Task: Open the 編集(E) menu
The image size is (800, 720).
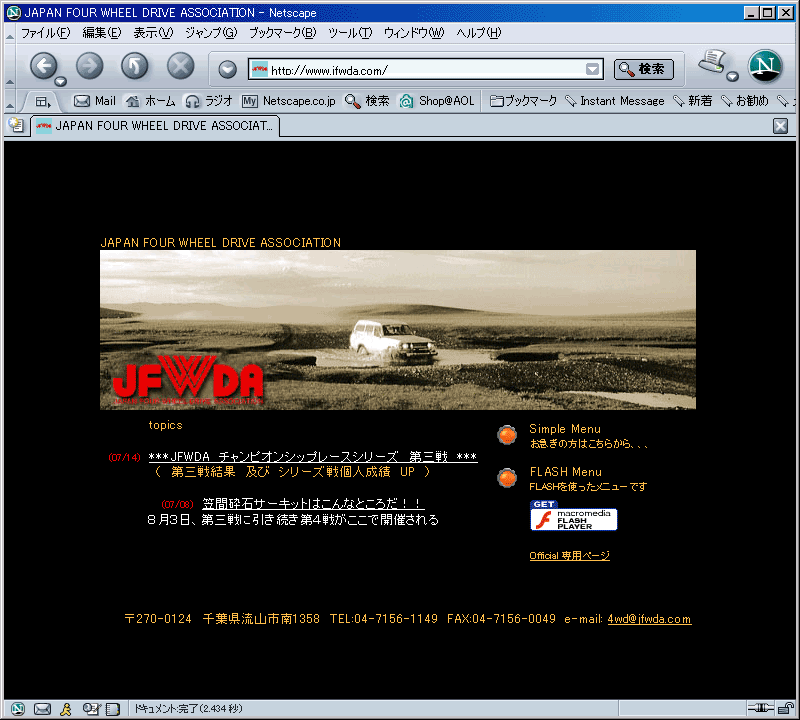Action: pos(102,33)
